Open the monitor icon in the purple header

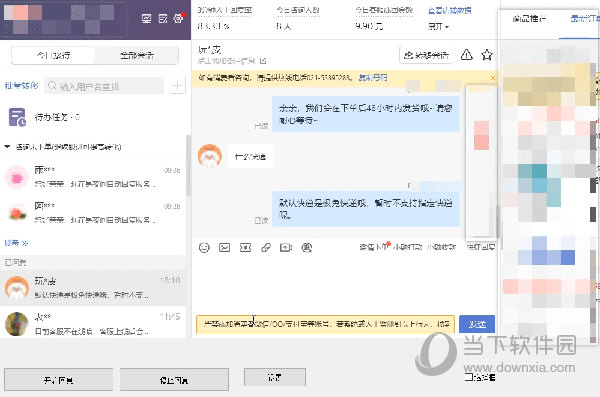pos(147,18)
